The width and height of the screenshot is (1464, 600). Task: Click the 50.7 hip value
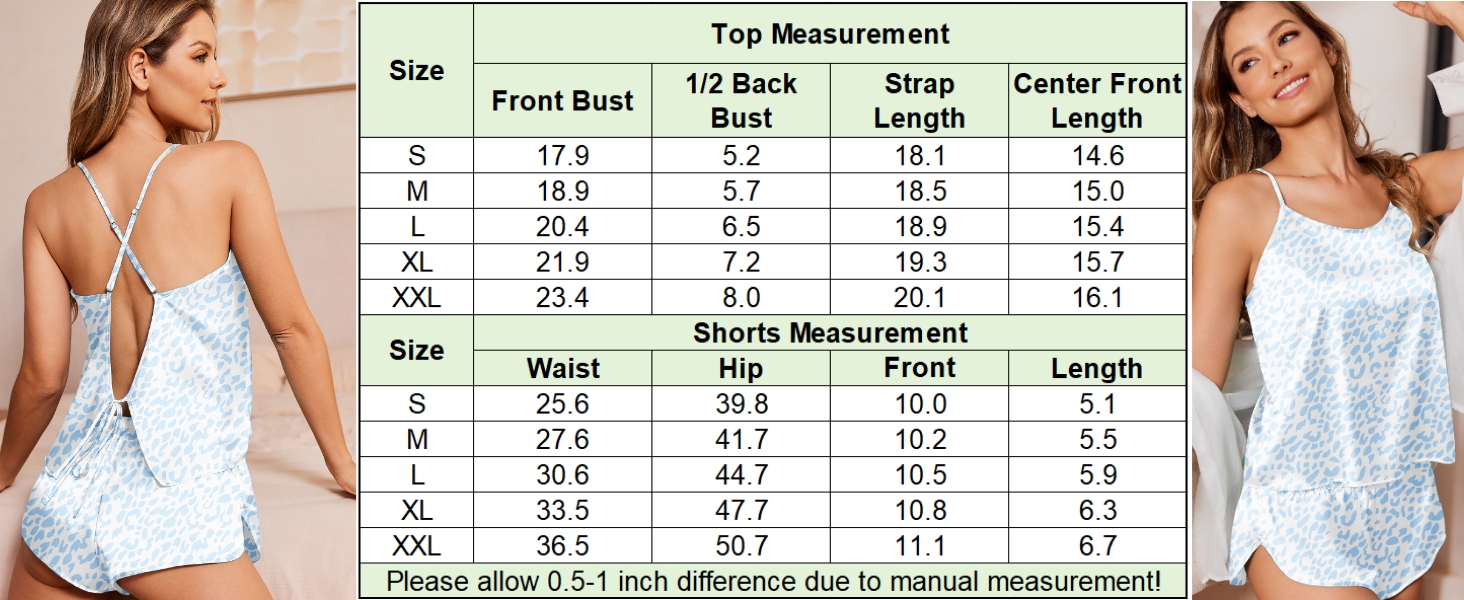click(x=741, y=546)
